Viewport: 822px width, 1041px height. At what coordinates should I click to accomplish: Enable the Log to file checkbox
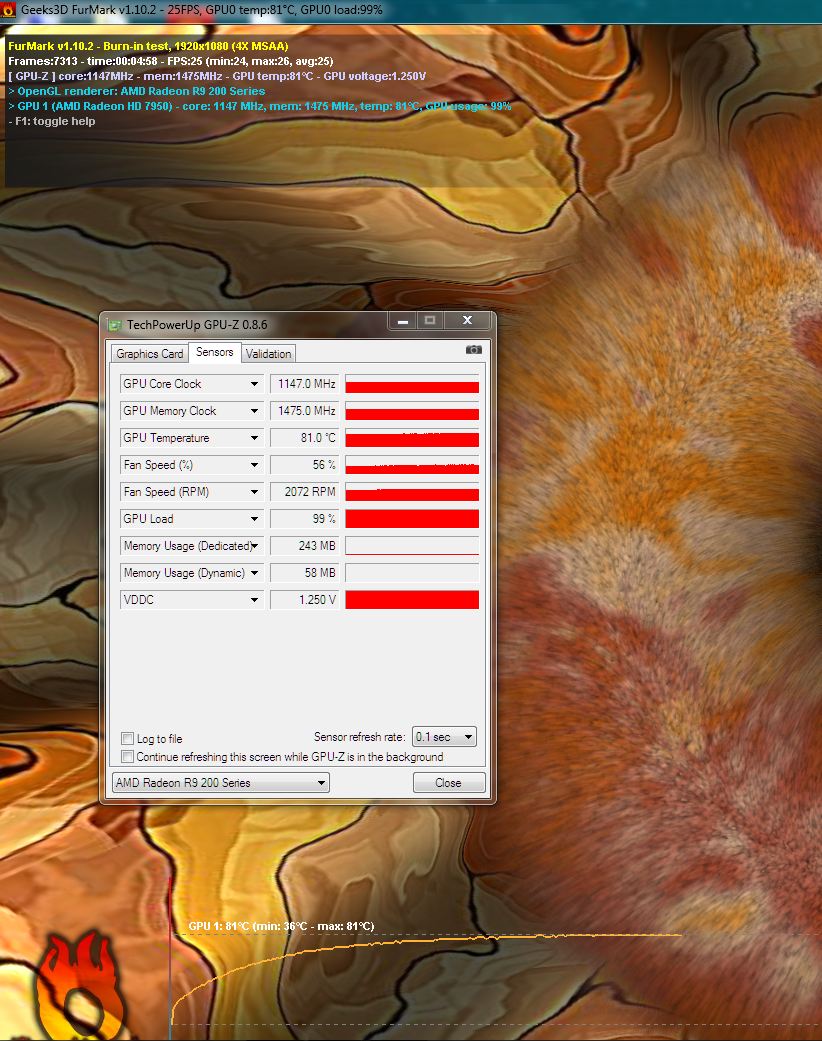pos(127,738)
